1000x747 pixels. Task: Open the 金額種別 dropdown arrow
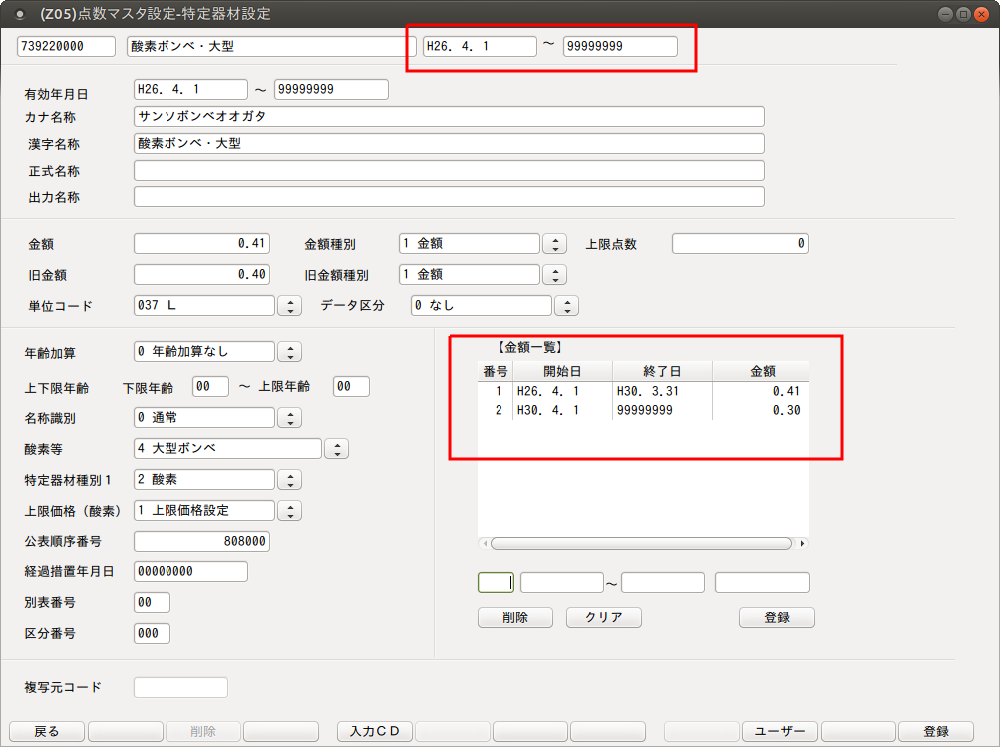click(x=554, y=244)
